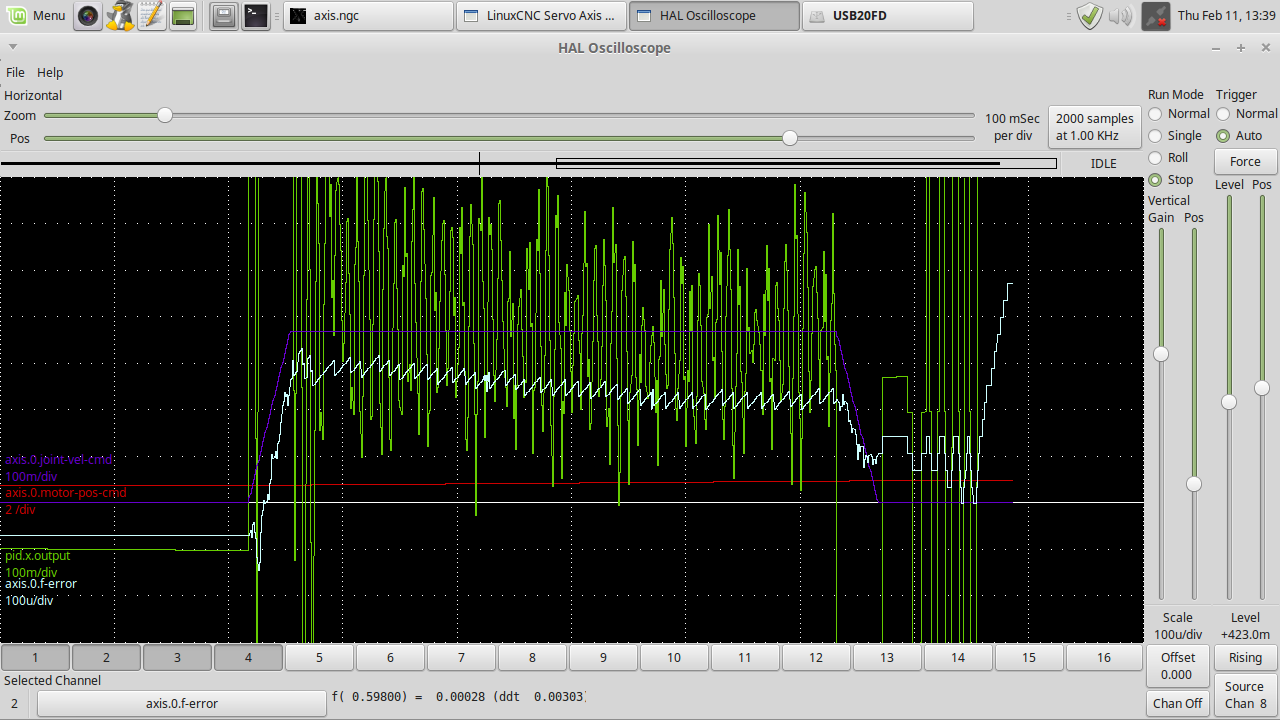This screenshot has width=1280, height=720.
Task: Select channel 1 button
Action: (35, 657)
